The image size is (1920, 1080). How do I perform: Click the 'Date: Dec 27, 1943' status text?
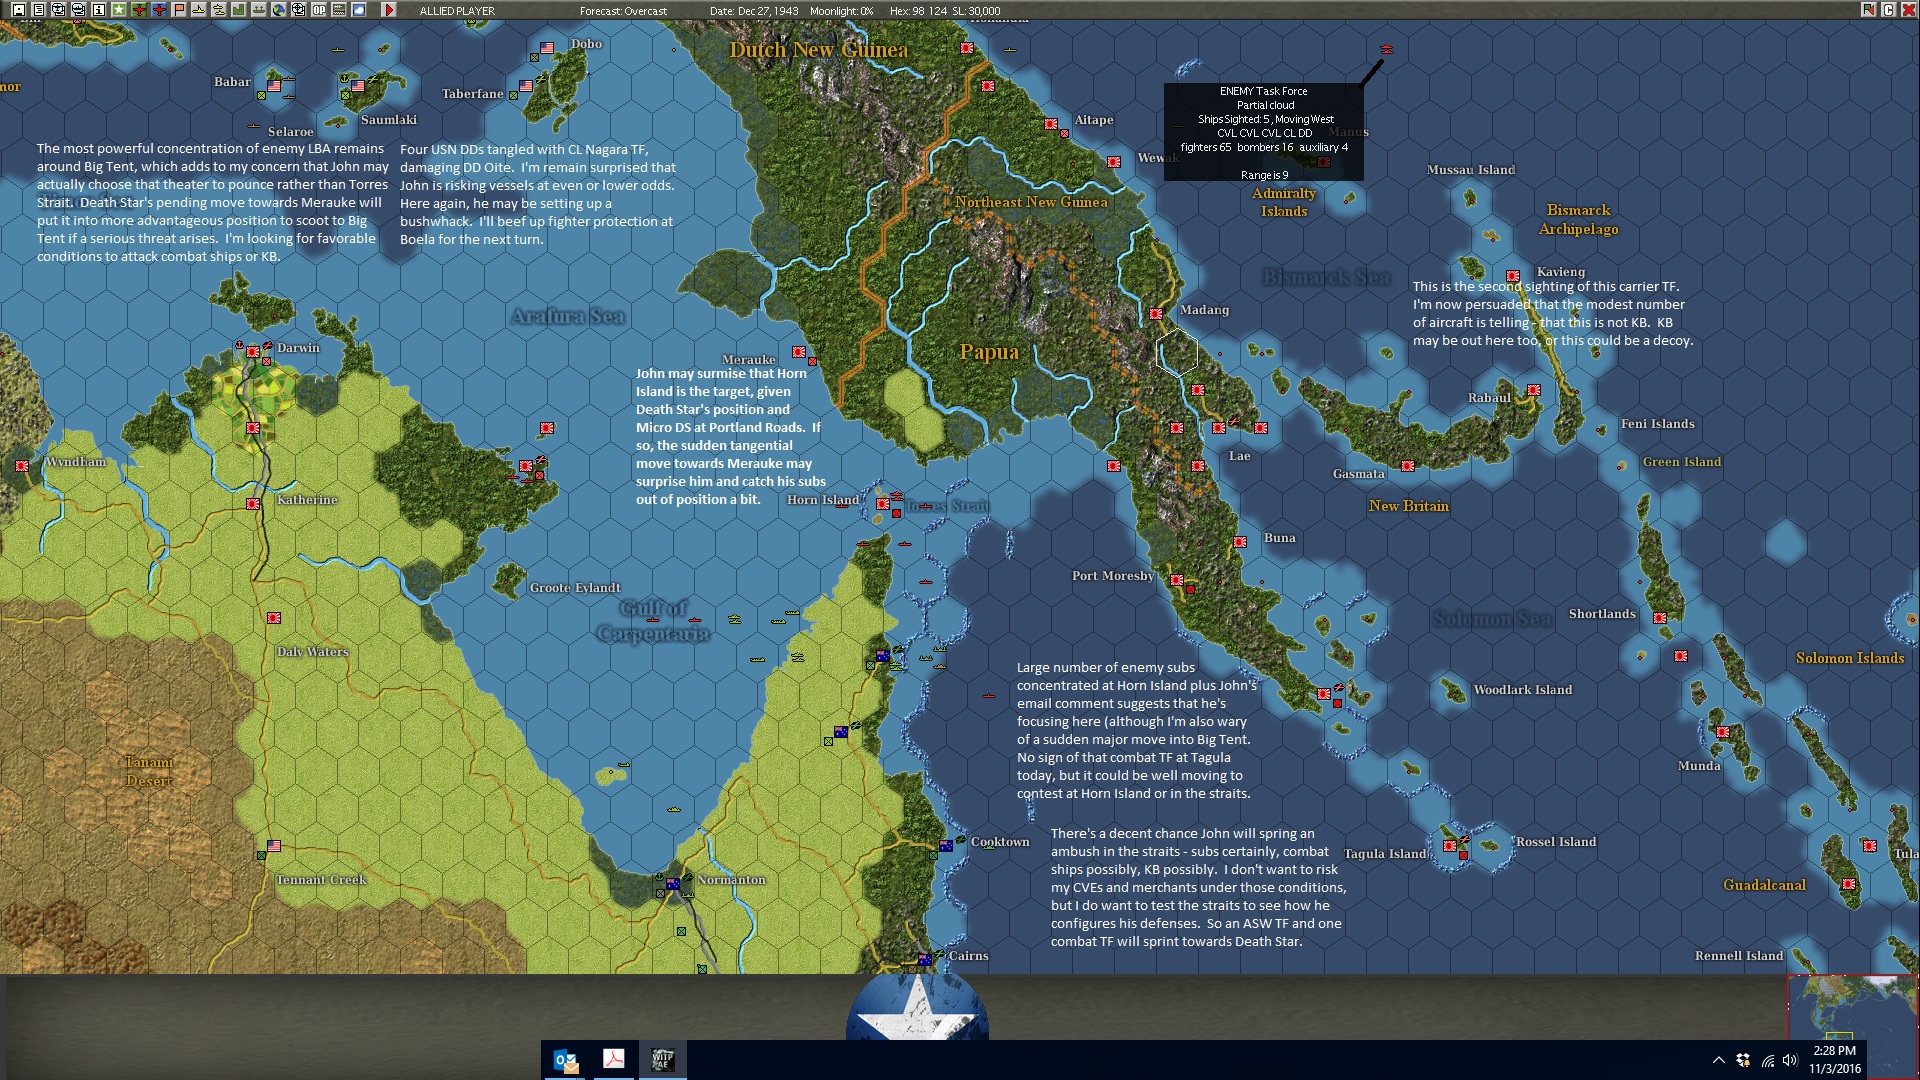[x=754, y=11]
